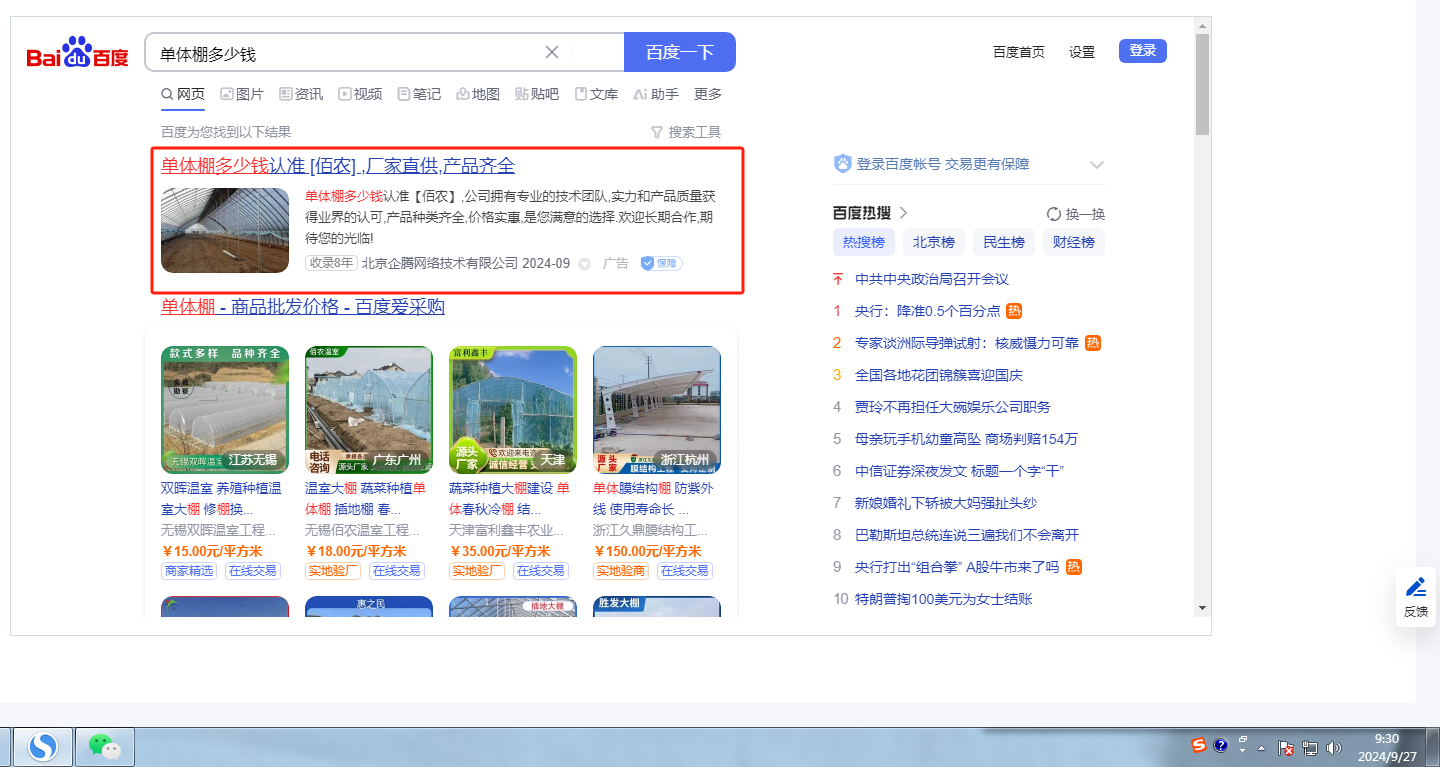Image resolution: width=1440 pixels, height=767 pixels.
Task: Click the Baidu logo
Action: pos(78,52)
